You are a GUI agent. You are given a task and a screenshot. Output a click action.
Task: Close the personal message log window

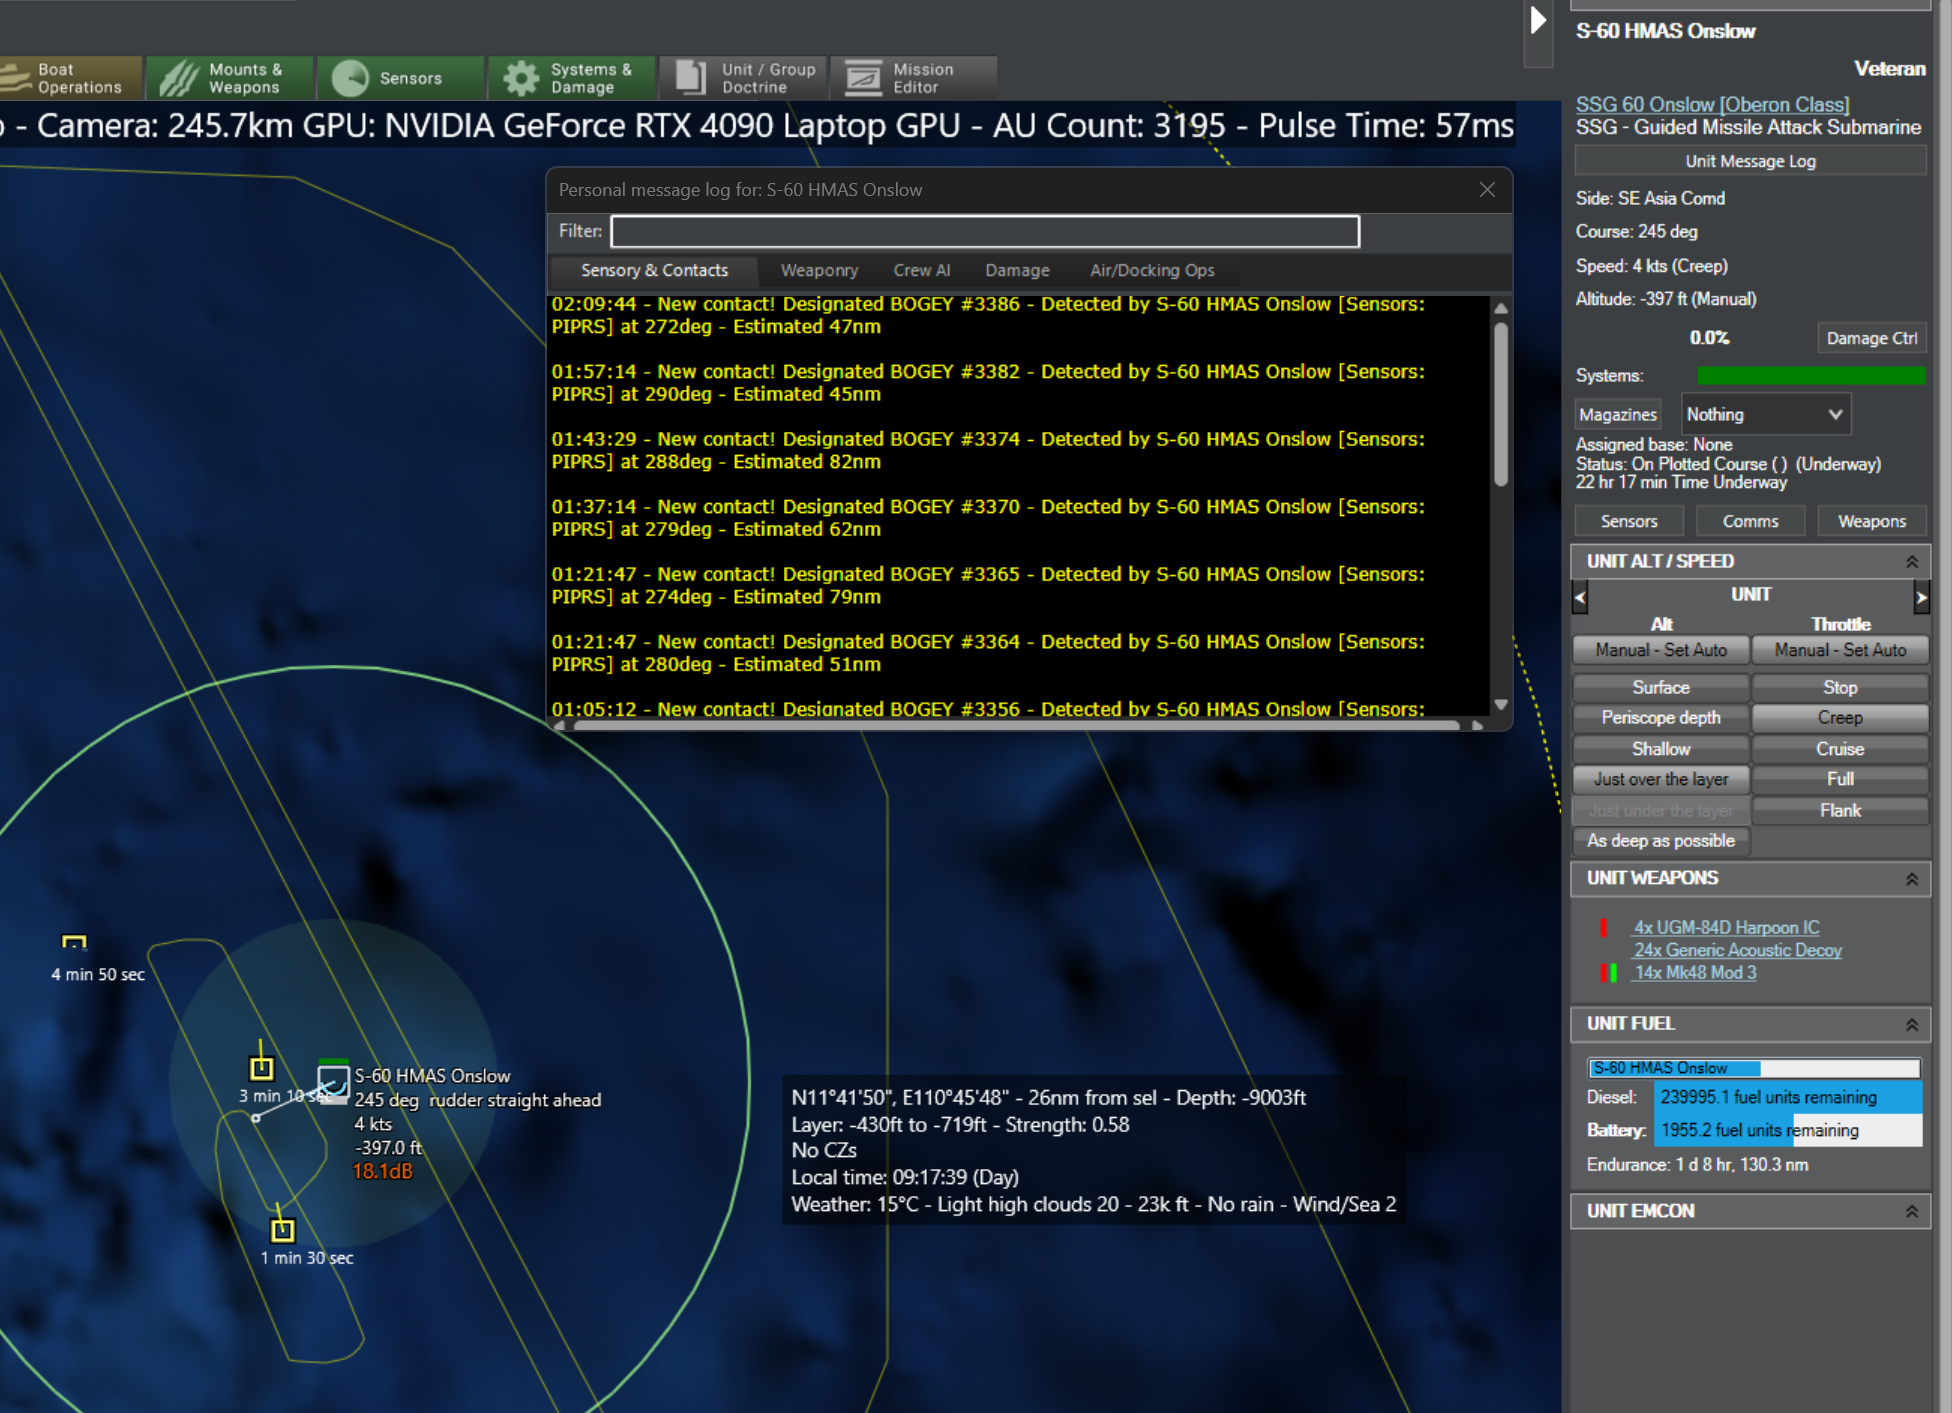pyautogui.click(x=1487, y=190)
